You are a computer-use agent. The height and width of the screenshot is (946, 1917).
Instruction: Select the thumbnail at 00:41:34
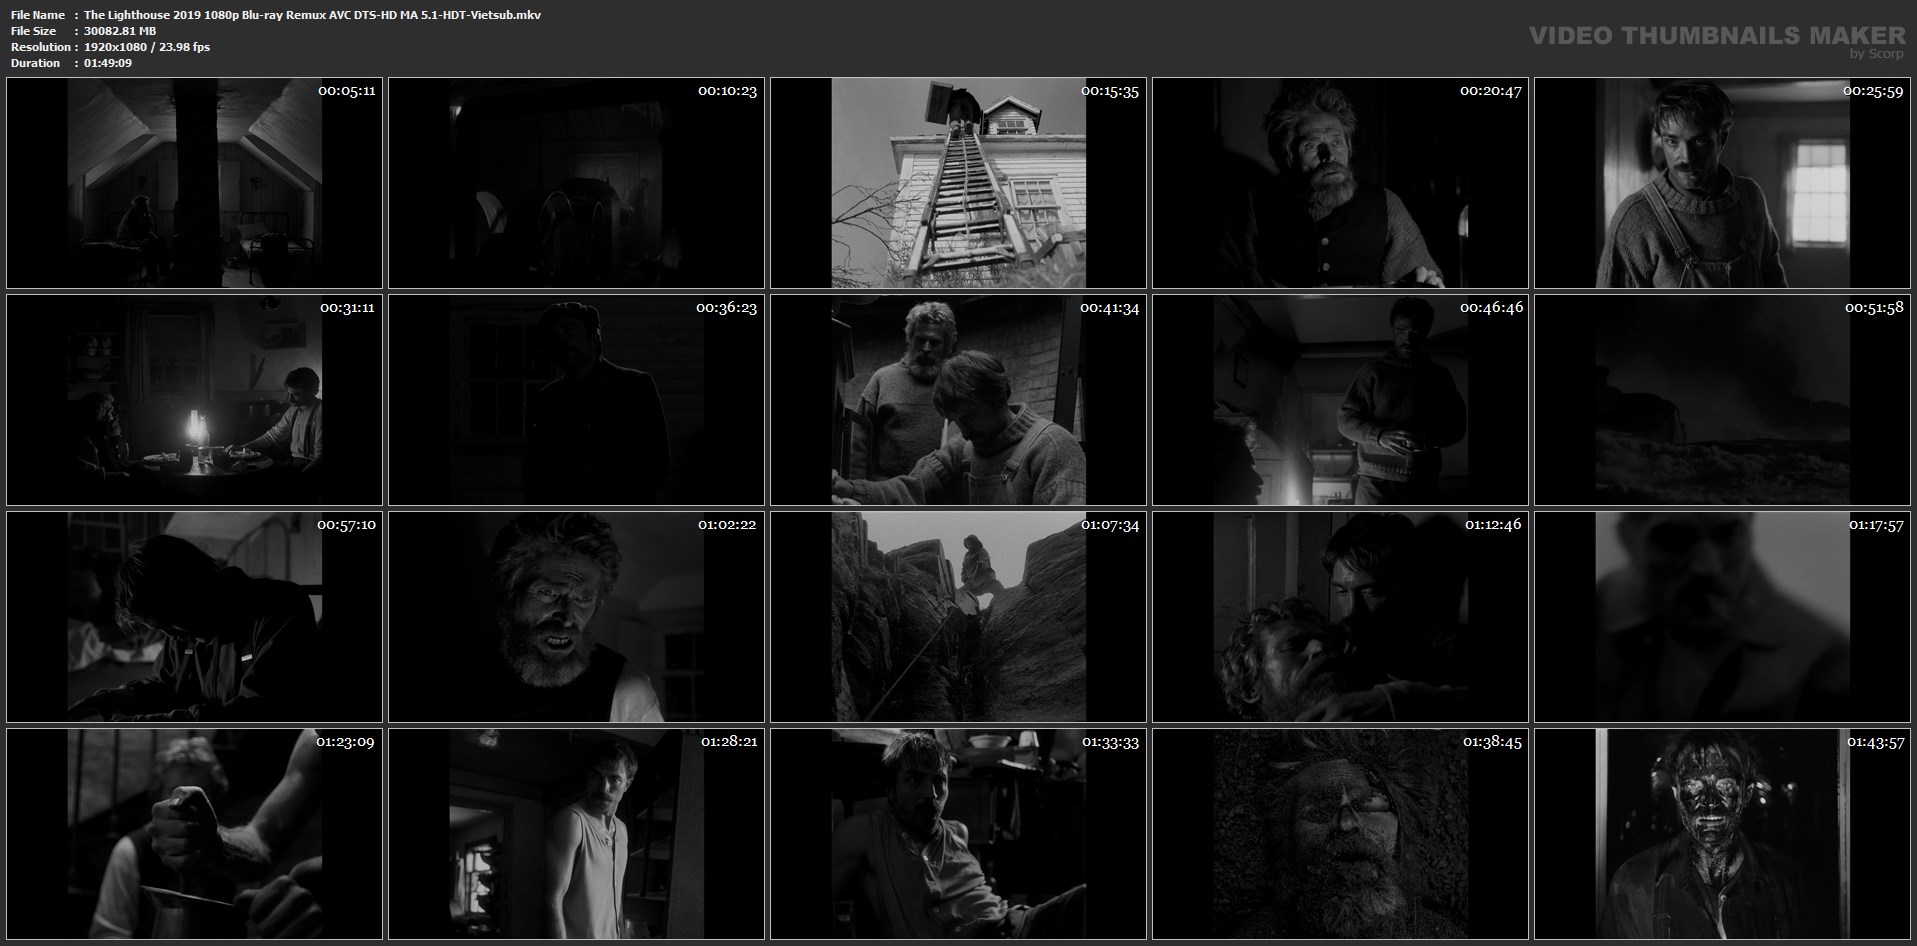point(958,400)
